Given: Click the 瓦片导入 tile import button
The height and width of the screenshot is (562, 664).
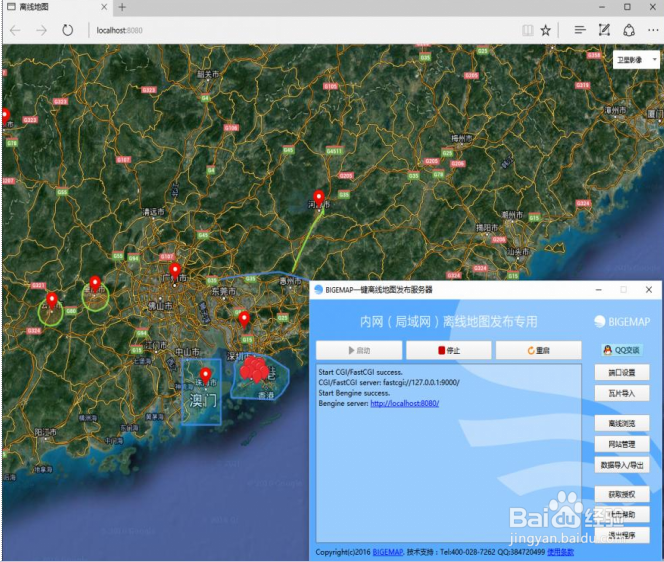Looking at the screenshot, I should (x=622, y=393).
